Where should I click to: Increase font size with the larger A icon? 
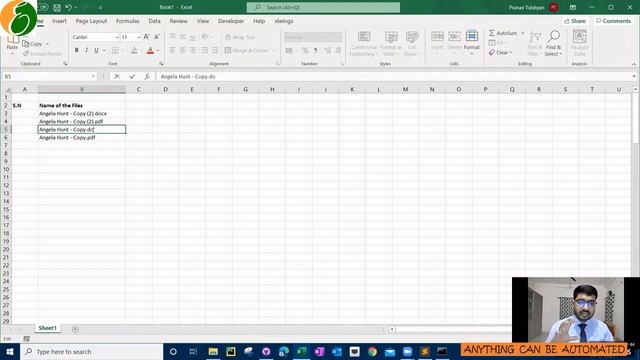[147, 37]
